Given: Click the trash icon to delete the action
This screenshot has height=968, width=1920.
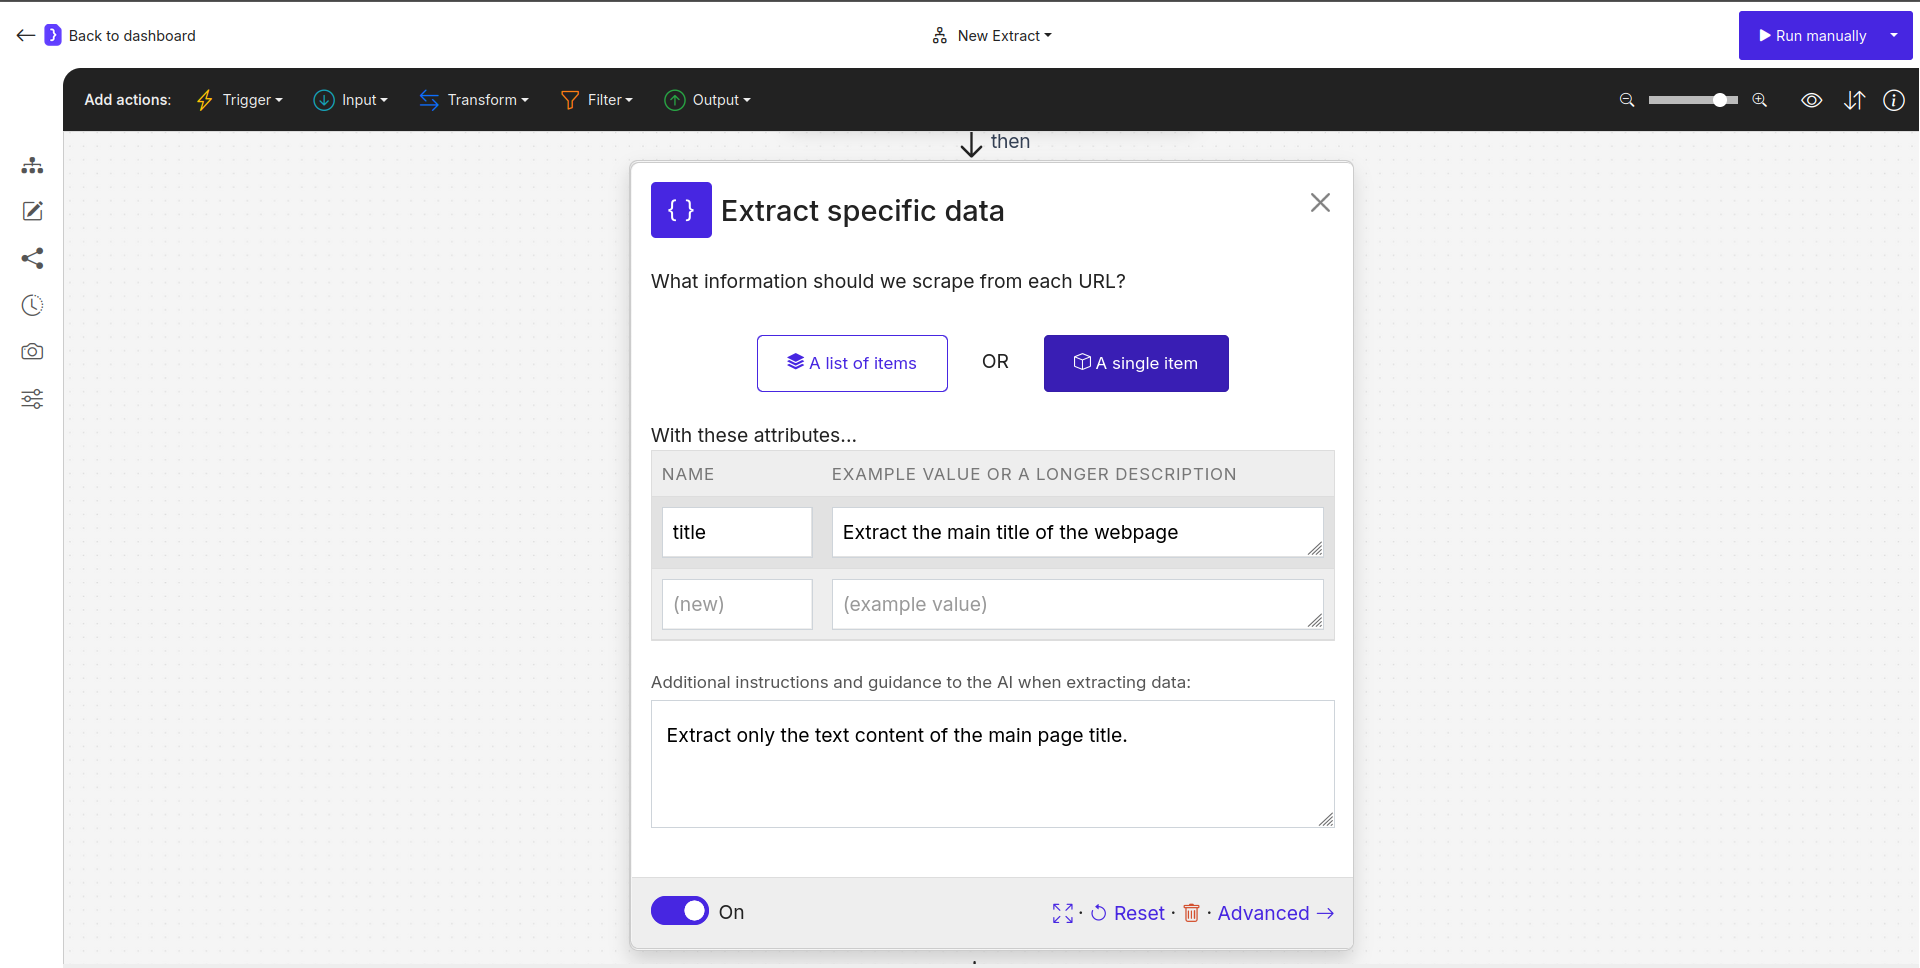Looking at the screenshot, I should (1191, 913).
